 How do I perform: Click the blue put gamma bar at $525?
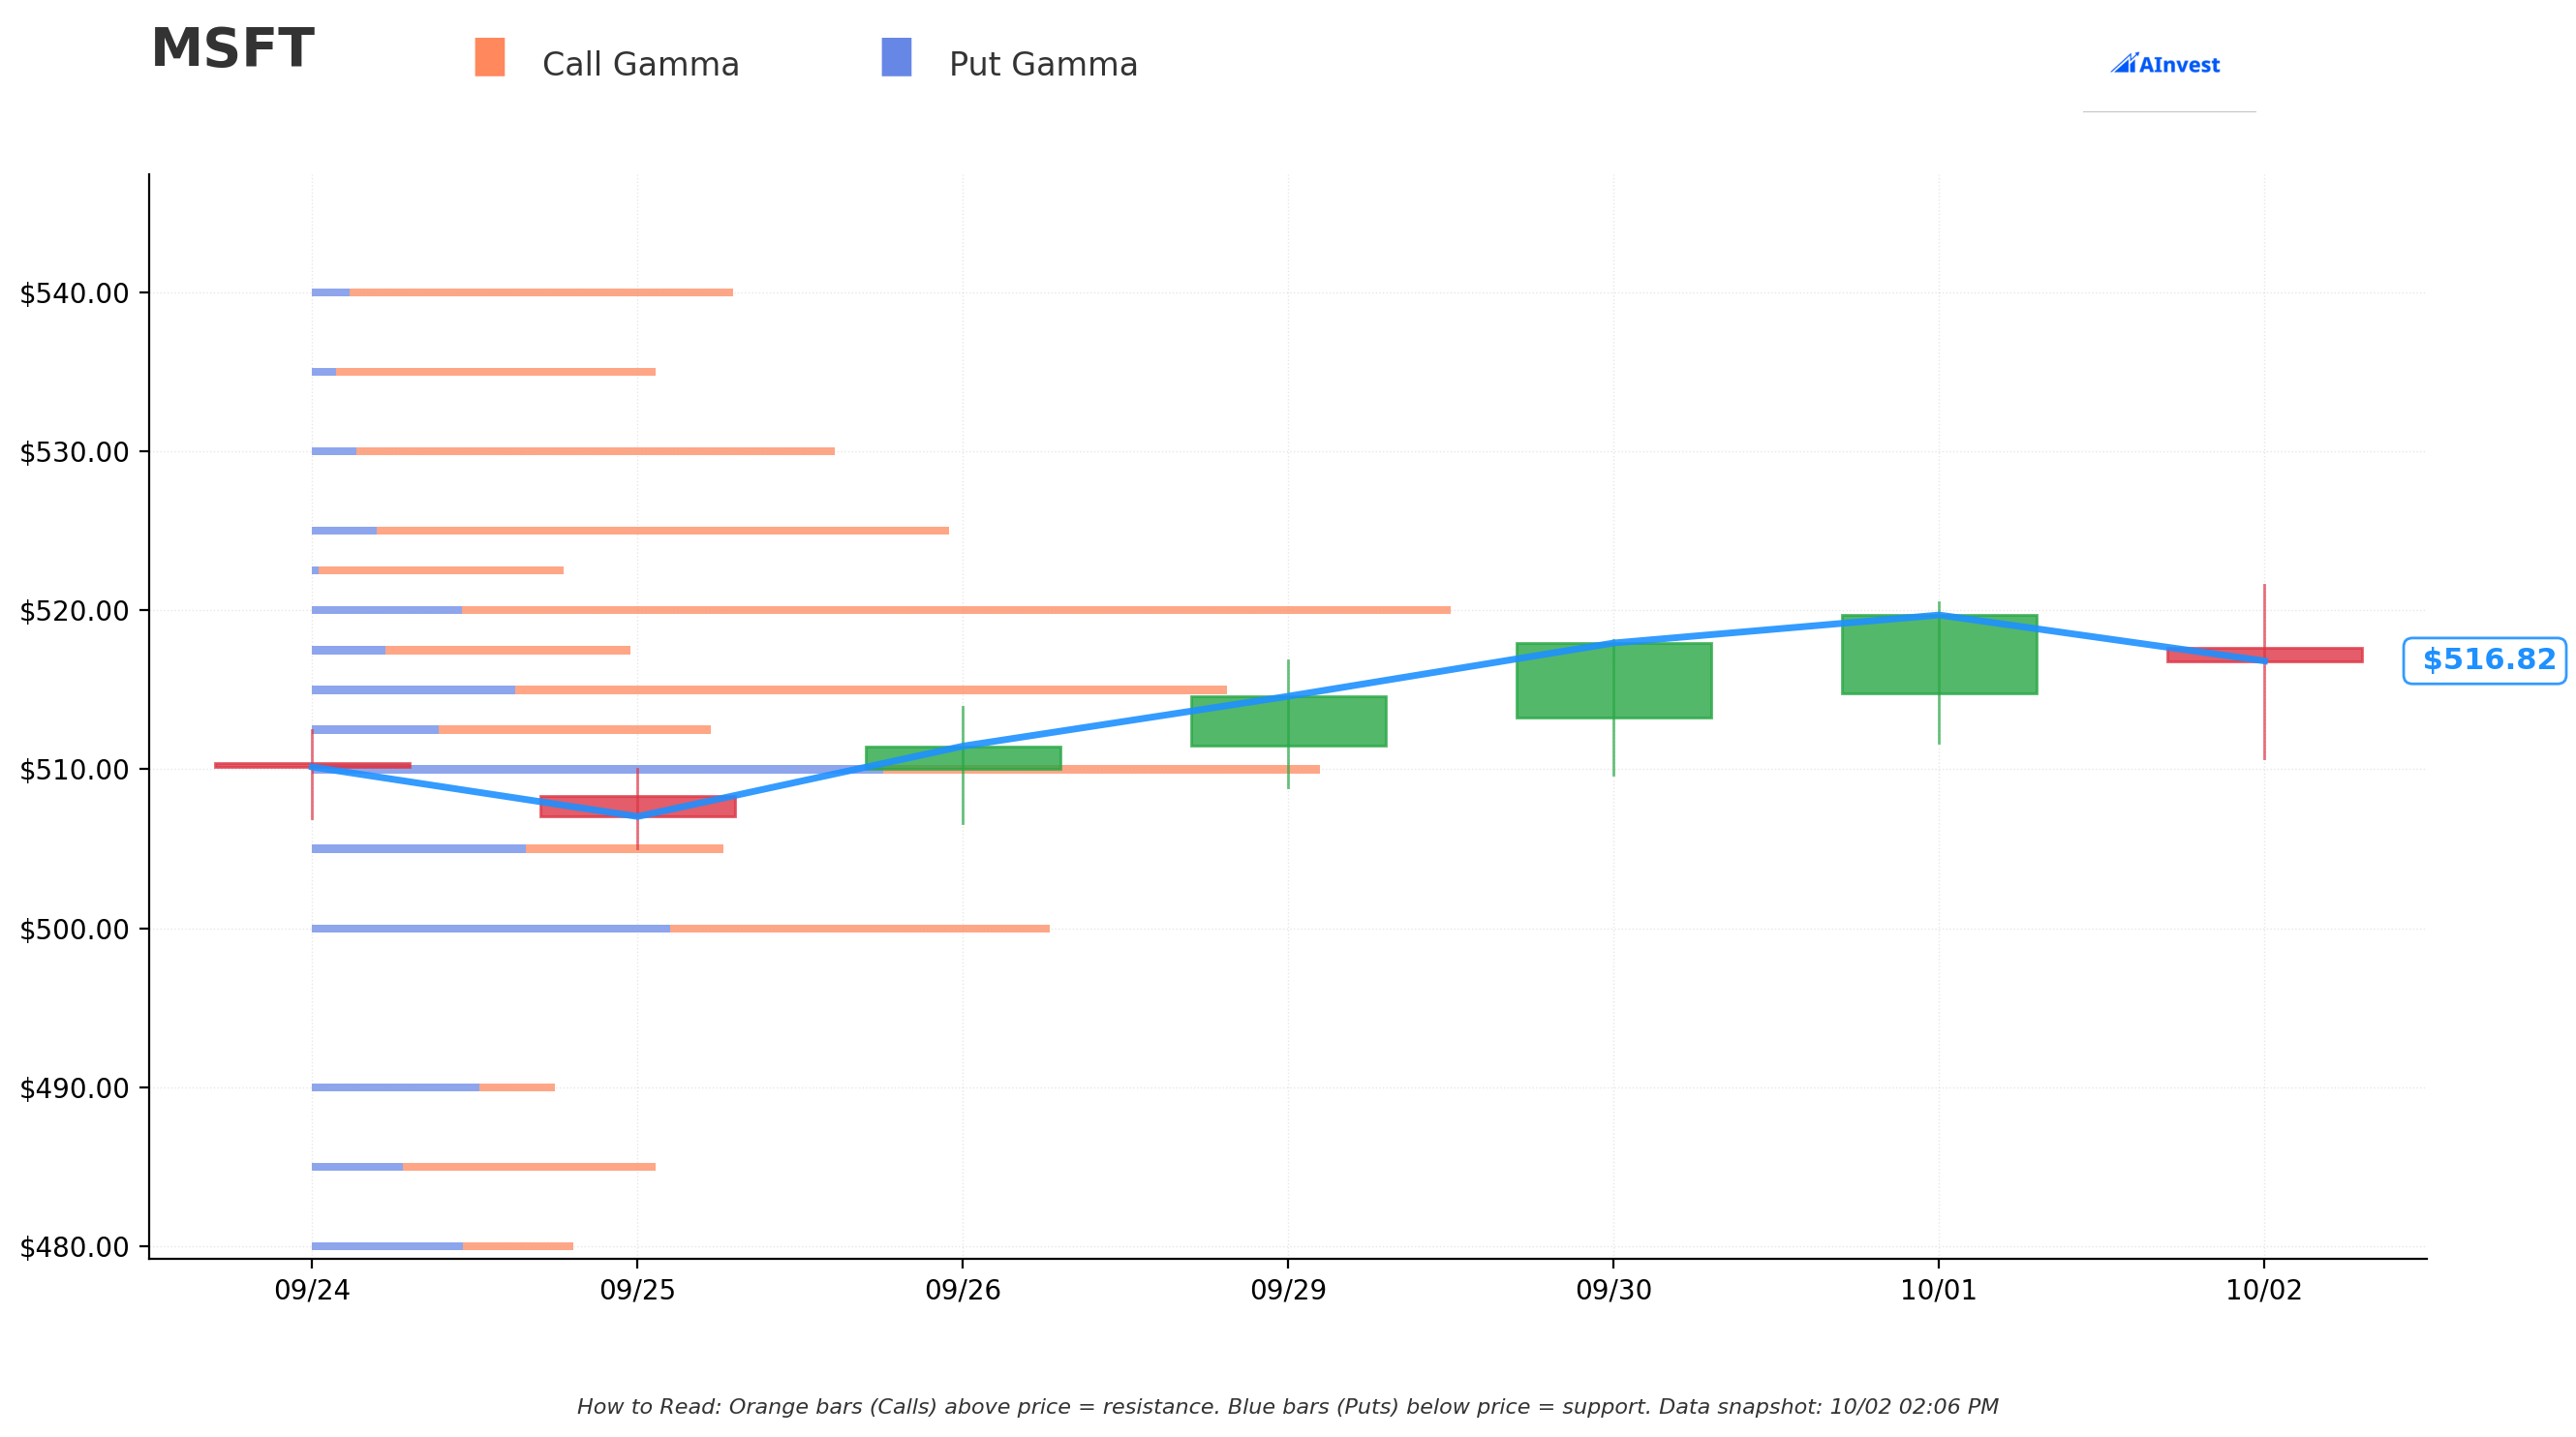coord(344,531)
